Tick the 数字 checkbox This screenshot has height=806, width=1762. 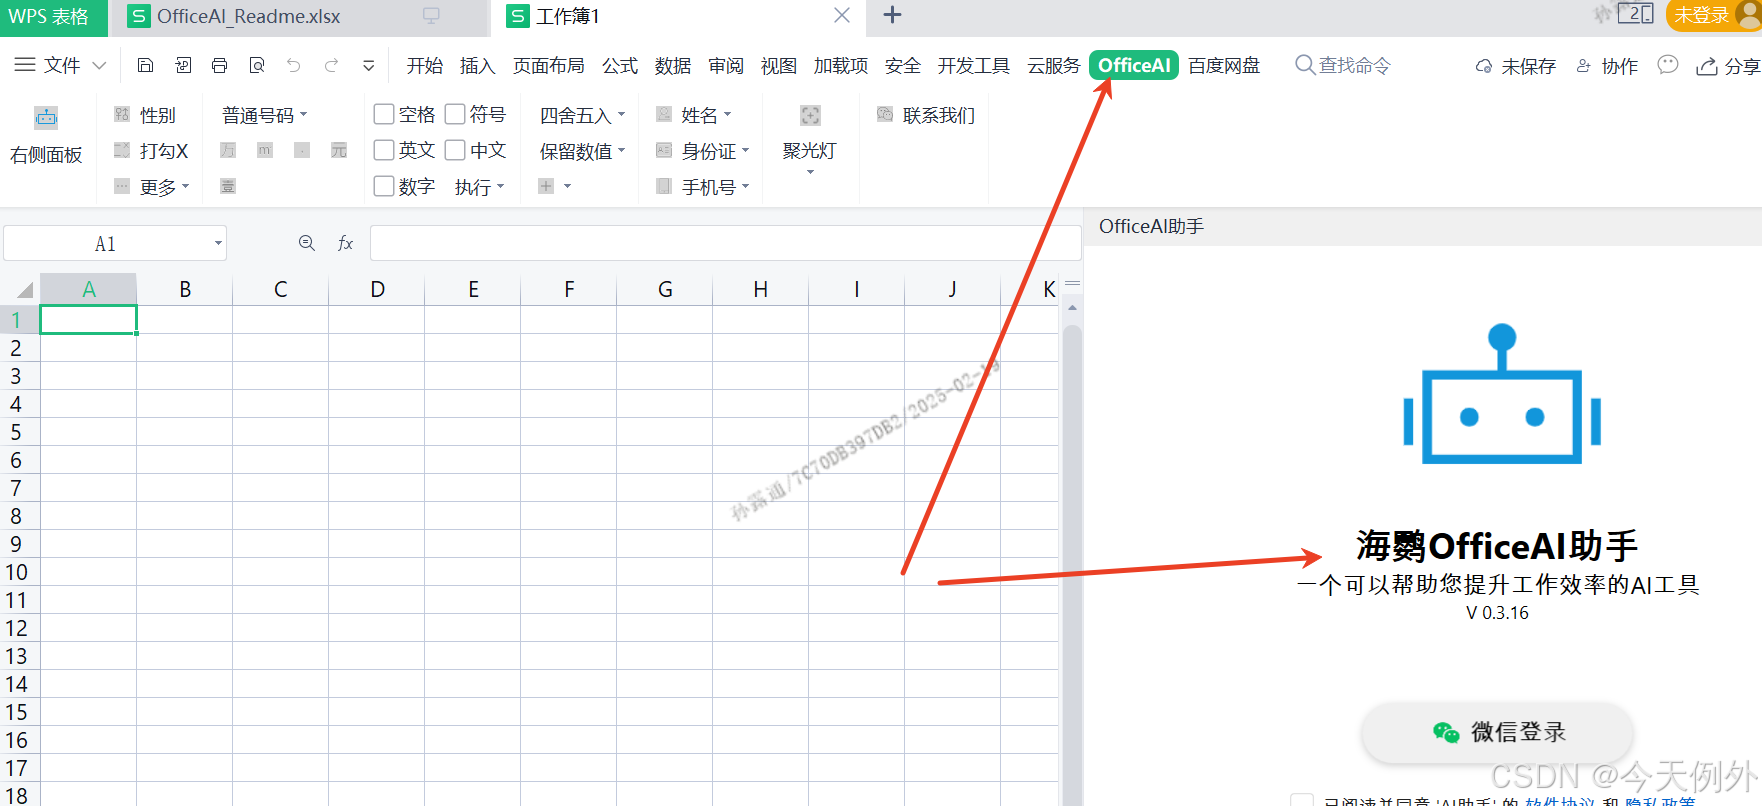point(384,186)
